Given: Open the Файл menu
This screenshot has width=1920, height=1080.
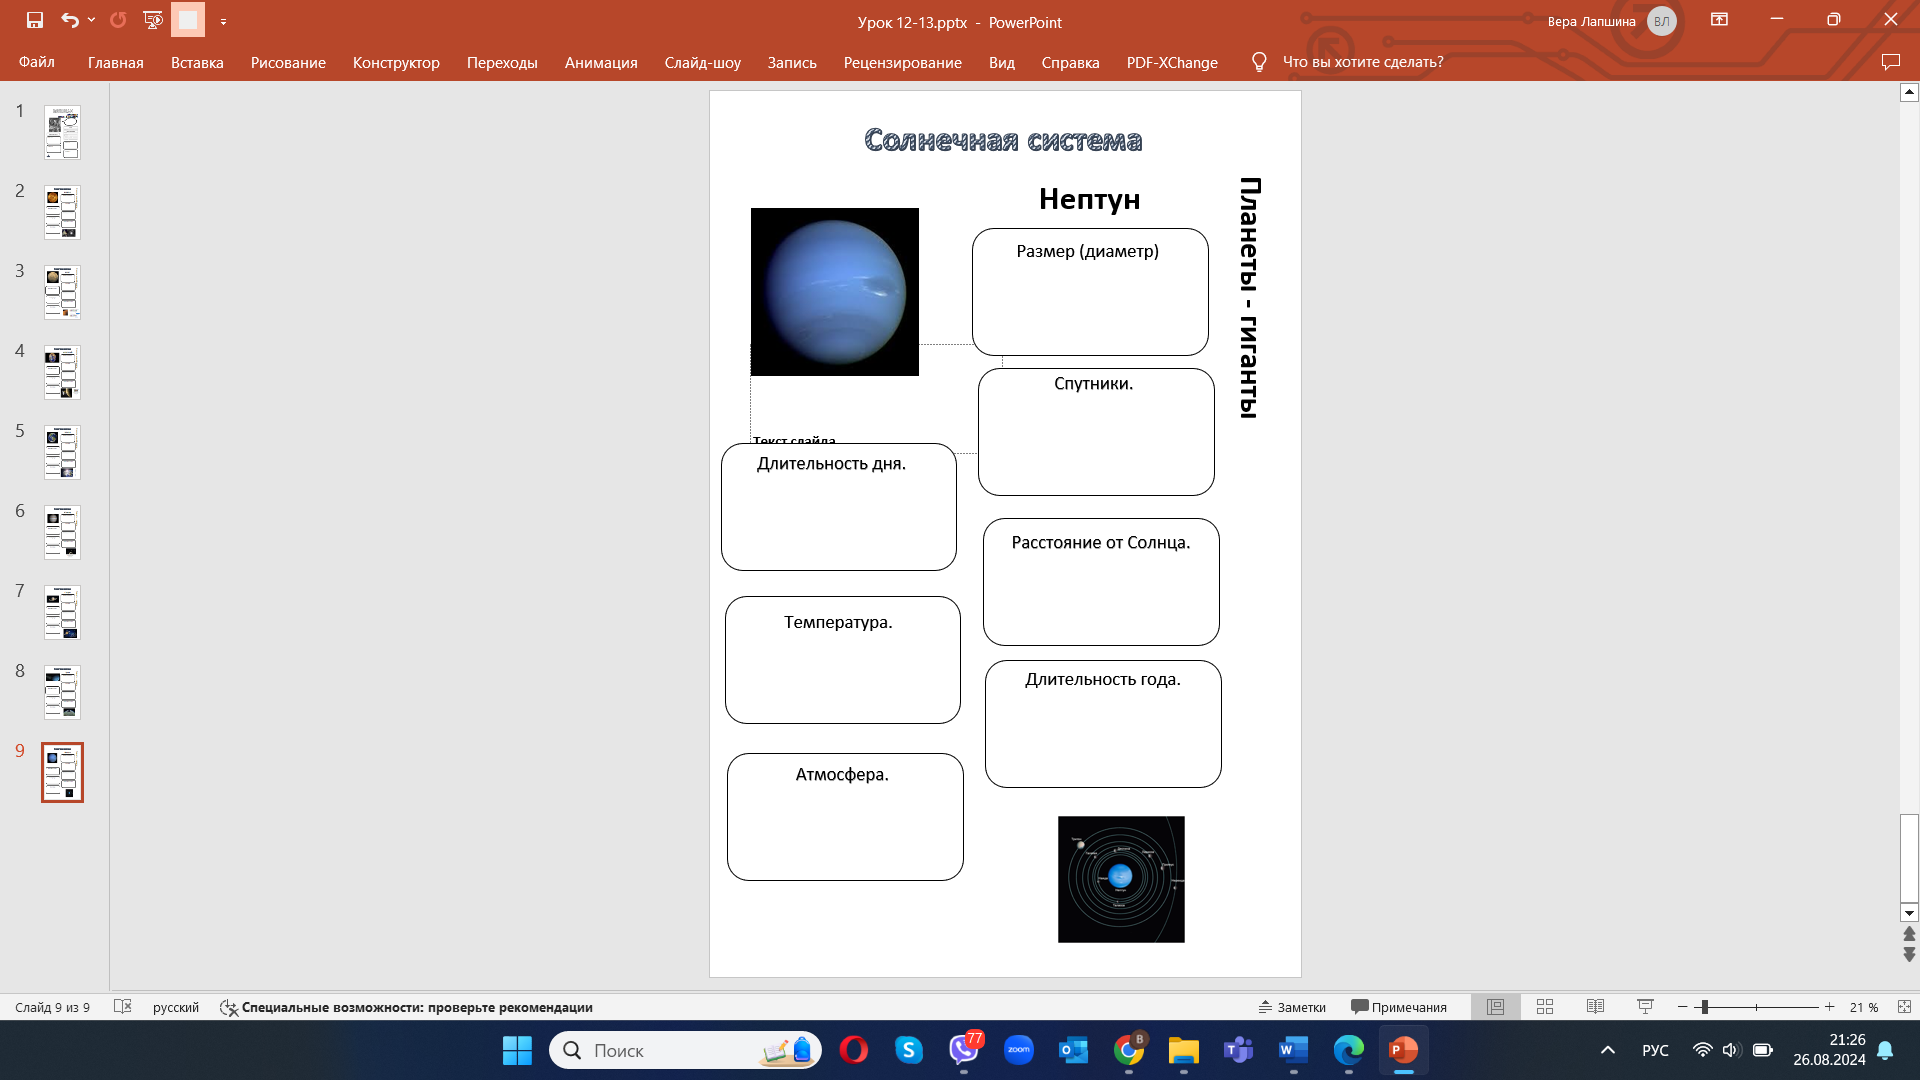Looking at the screenshot, I should [37, 62].
